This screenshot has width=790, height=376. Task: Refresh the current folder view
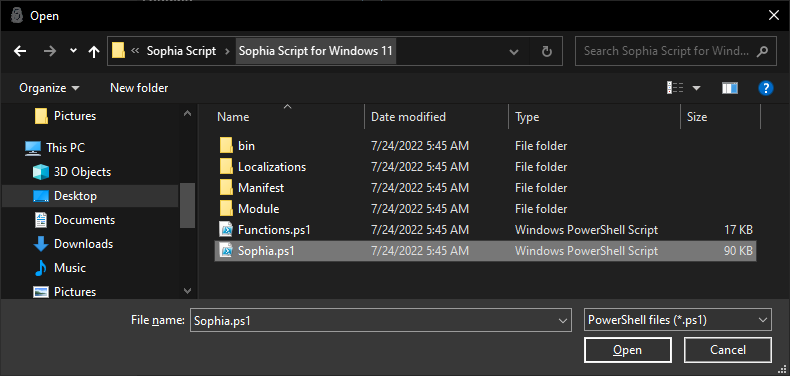click(x=546, y=51)
